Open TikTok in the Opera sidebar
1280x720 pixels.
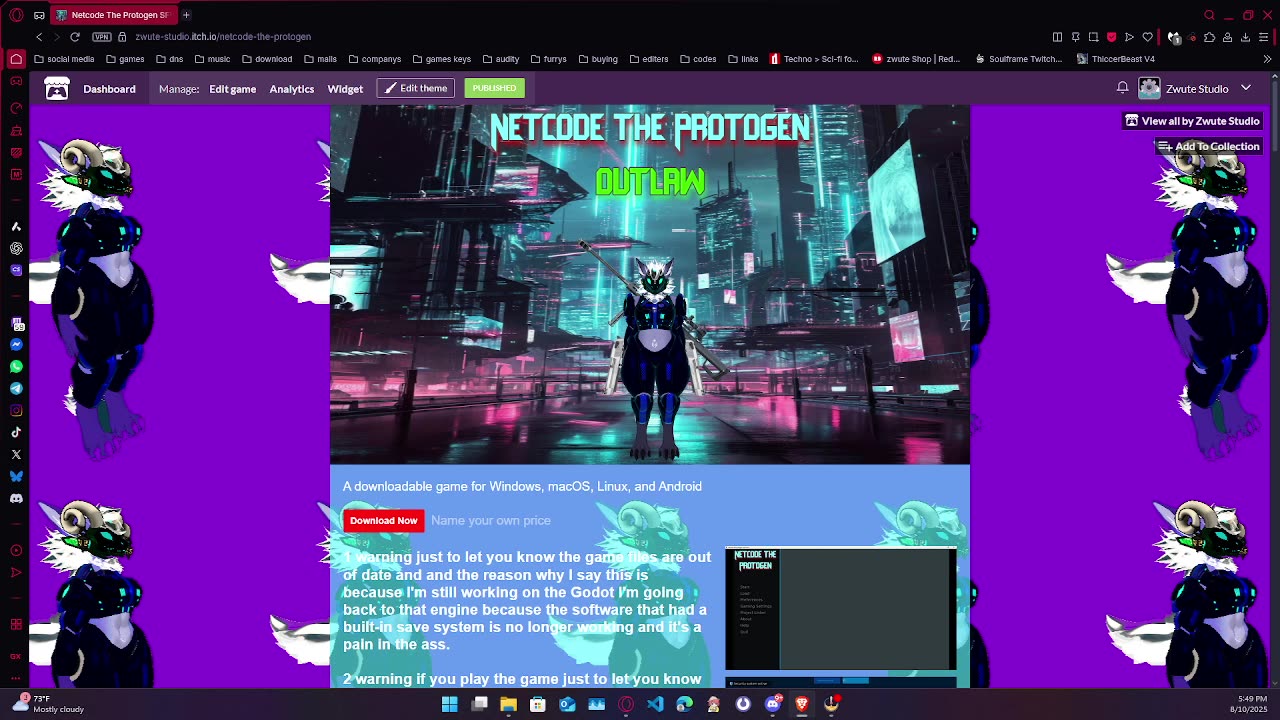tap(16, 432)
